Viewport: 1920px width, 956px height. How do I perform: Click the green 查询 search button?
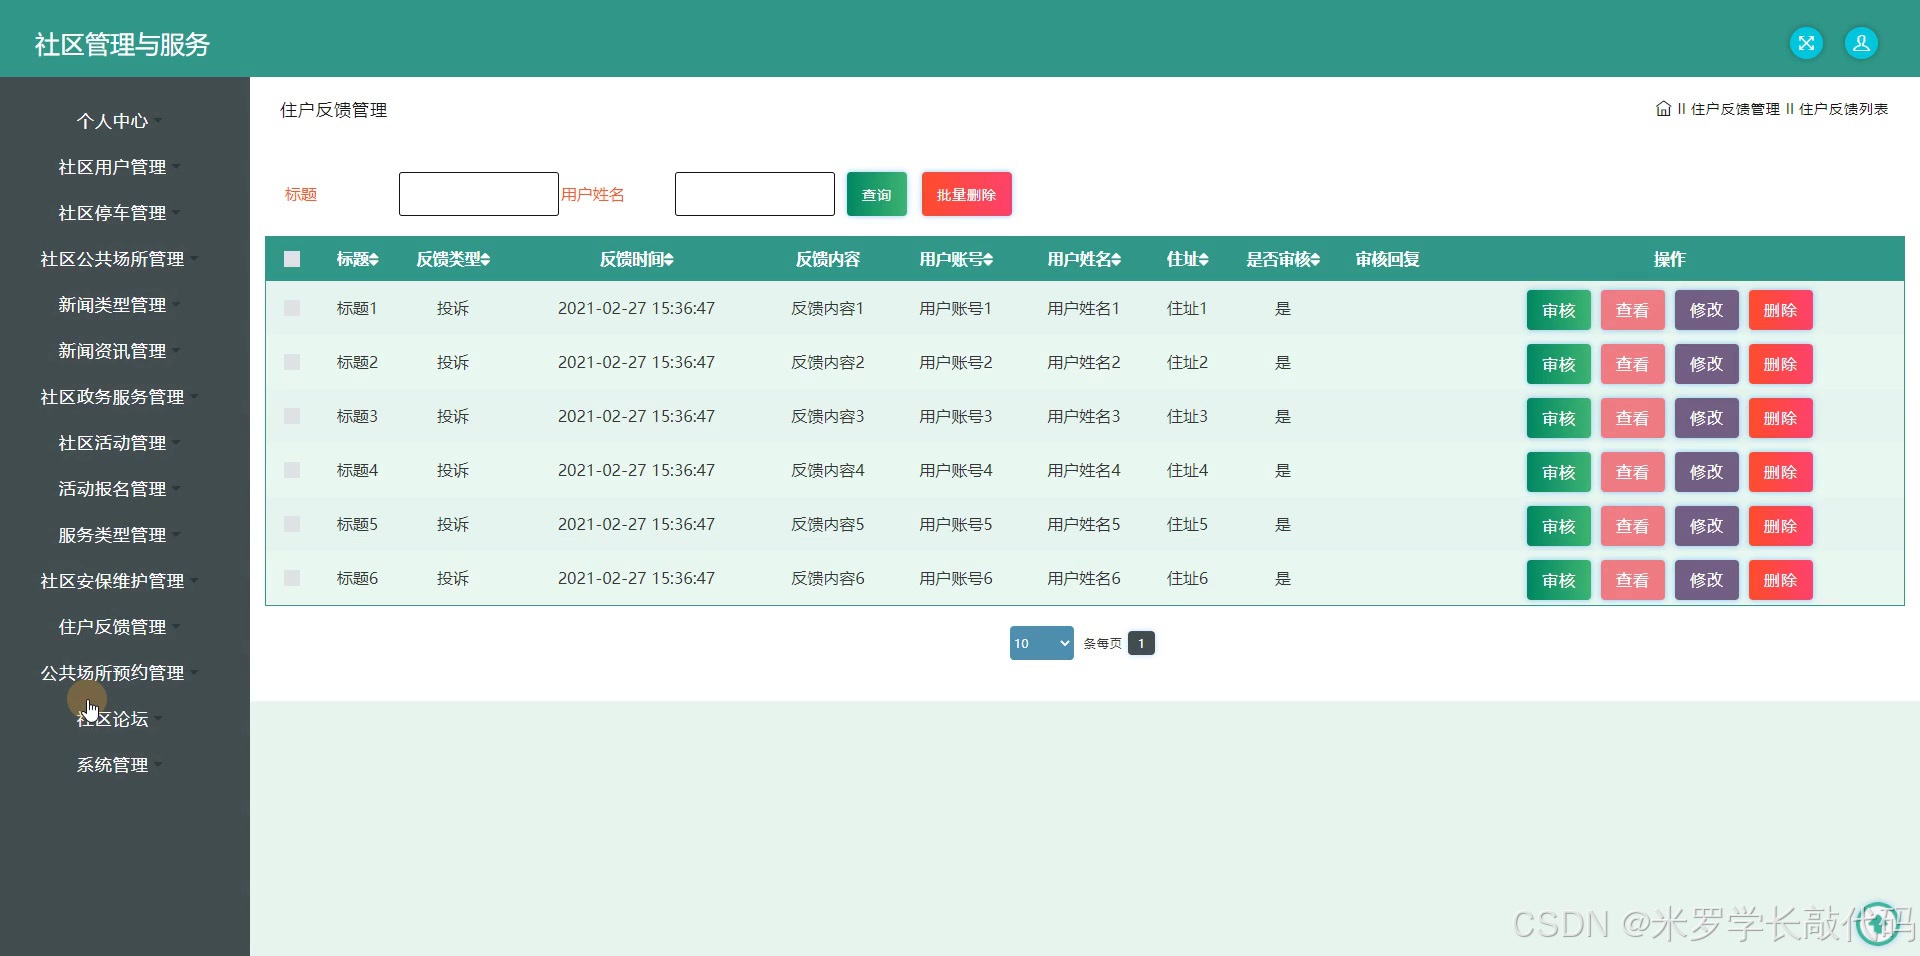coord(877,194)
